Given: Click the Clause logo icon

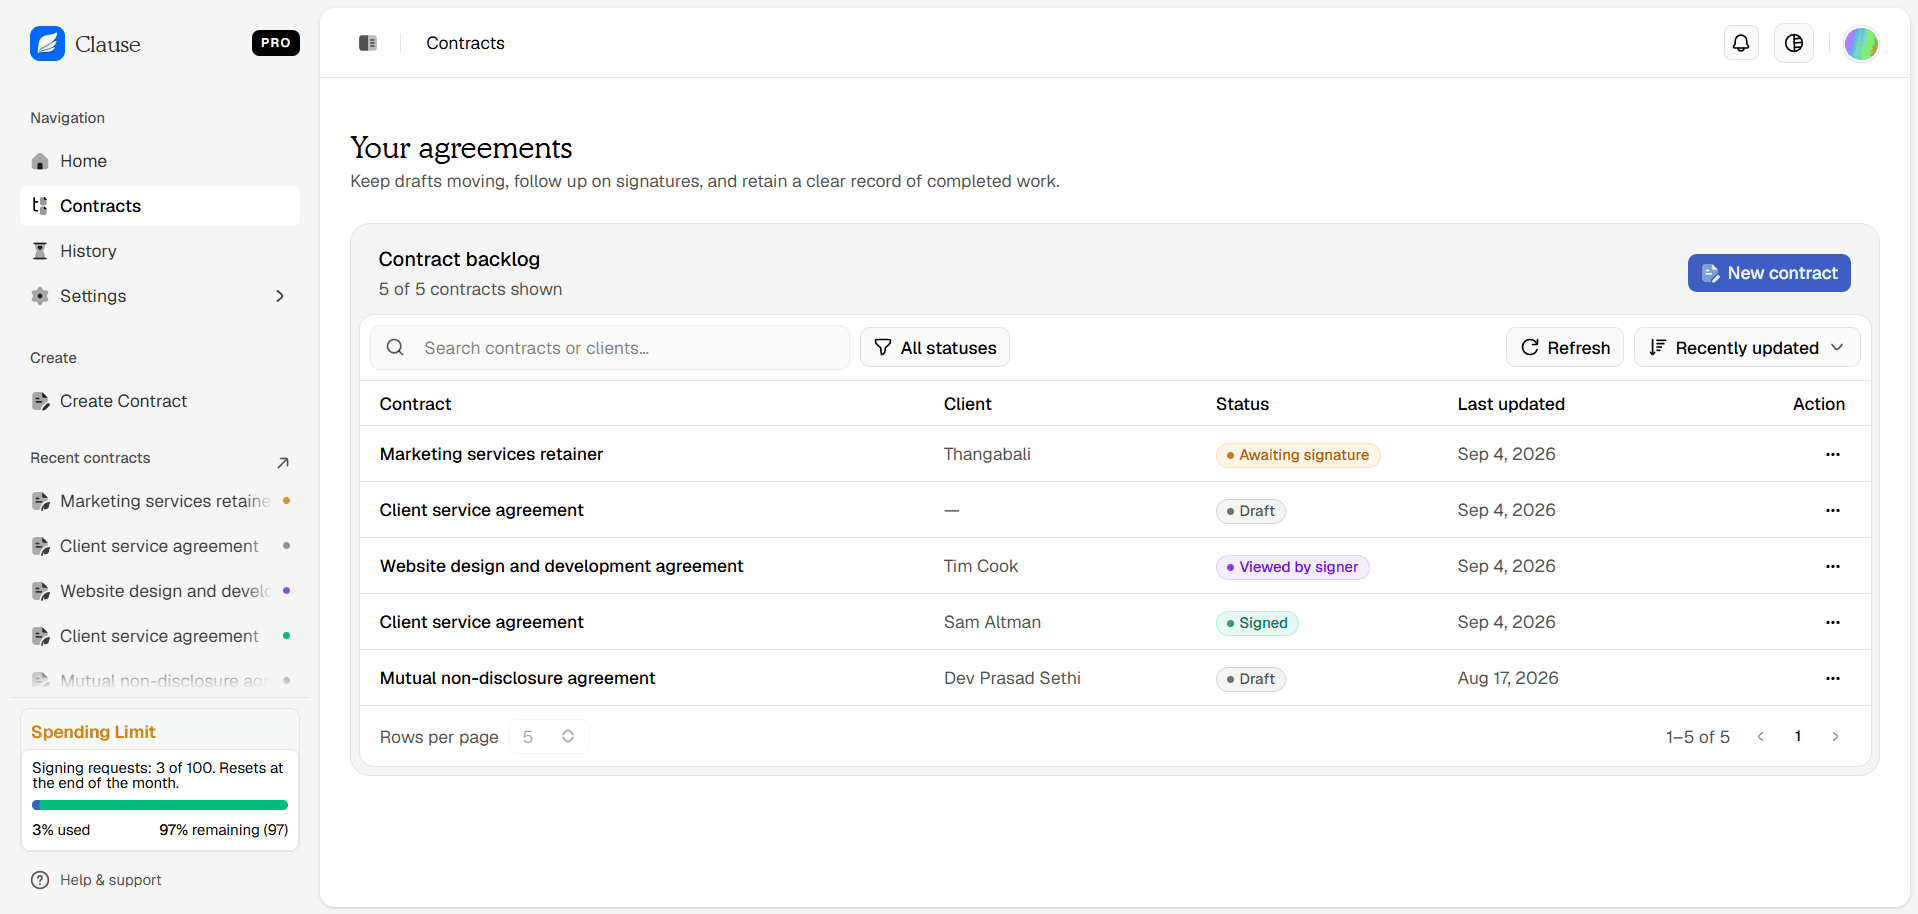Looking at the screenshot, I should point(47,44).
